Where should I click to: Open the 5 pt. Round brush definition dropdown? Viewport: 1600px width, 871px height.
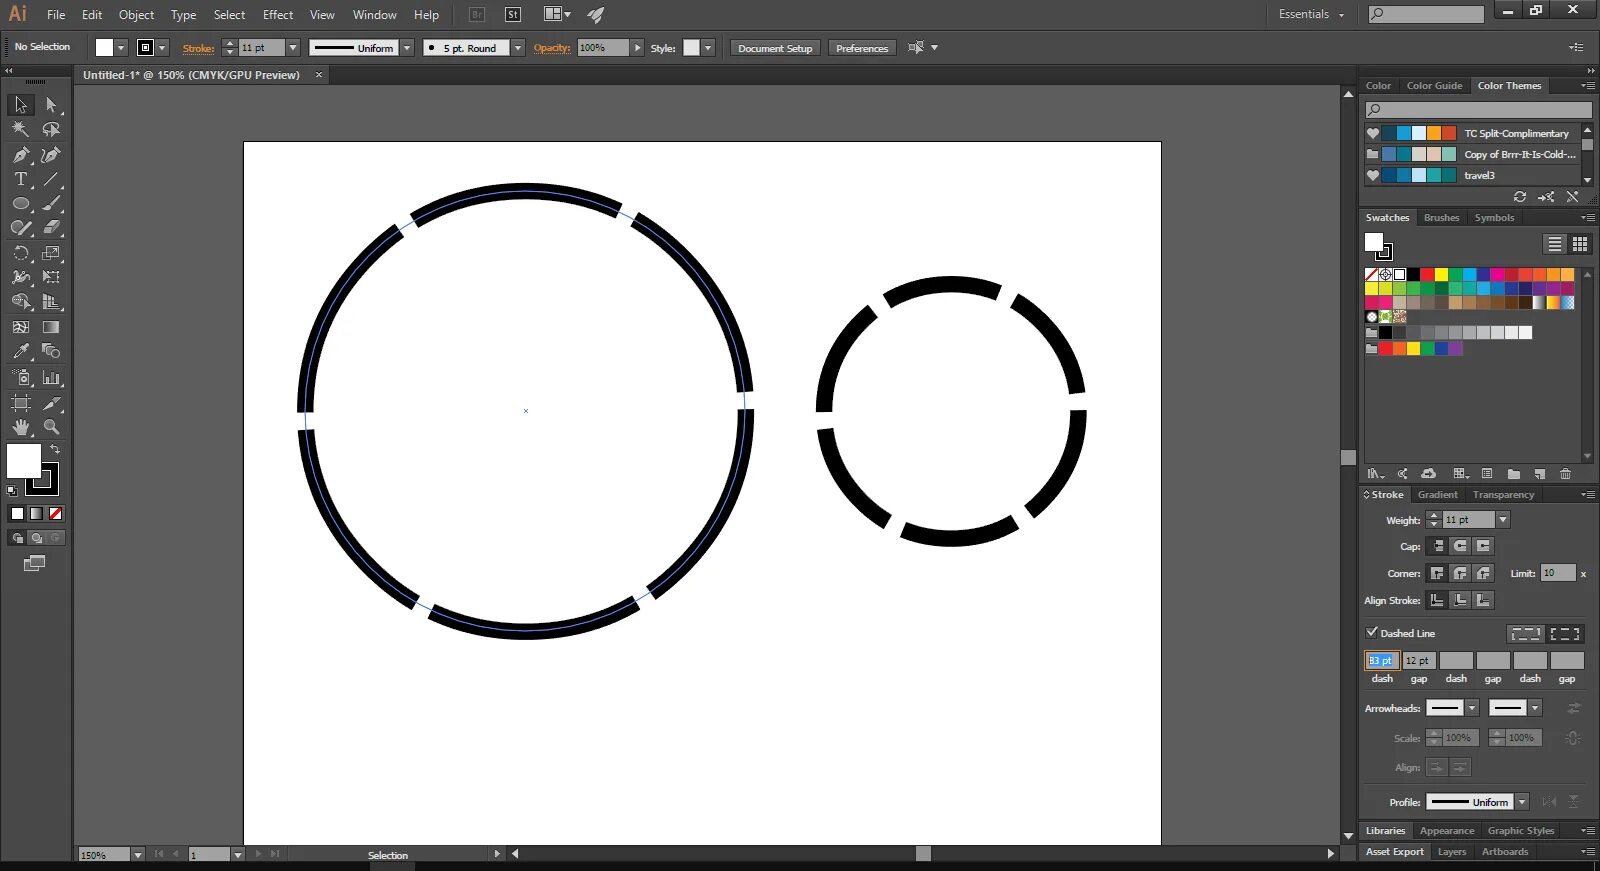[x=518, y=48]
